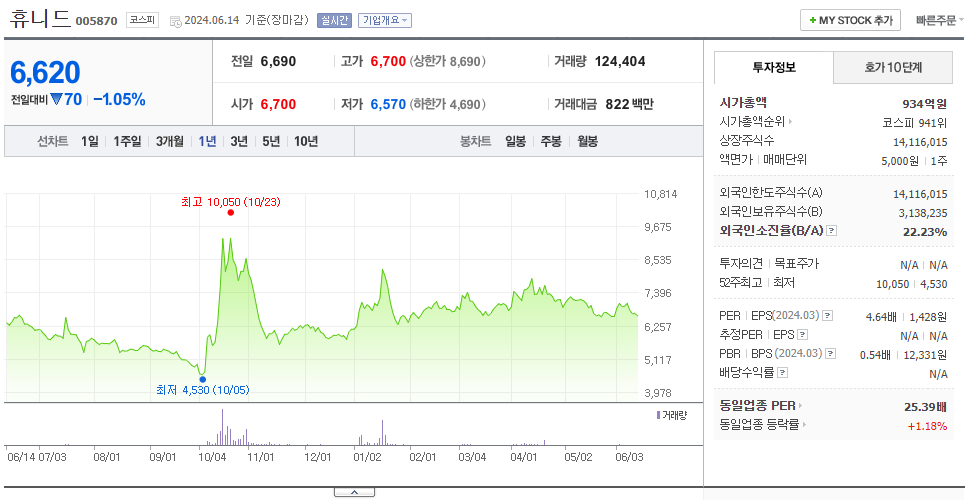Viewport: 968px width, 500px height.
Task: Select the 1년 line chart period
Action: [x=207, y=141]
